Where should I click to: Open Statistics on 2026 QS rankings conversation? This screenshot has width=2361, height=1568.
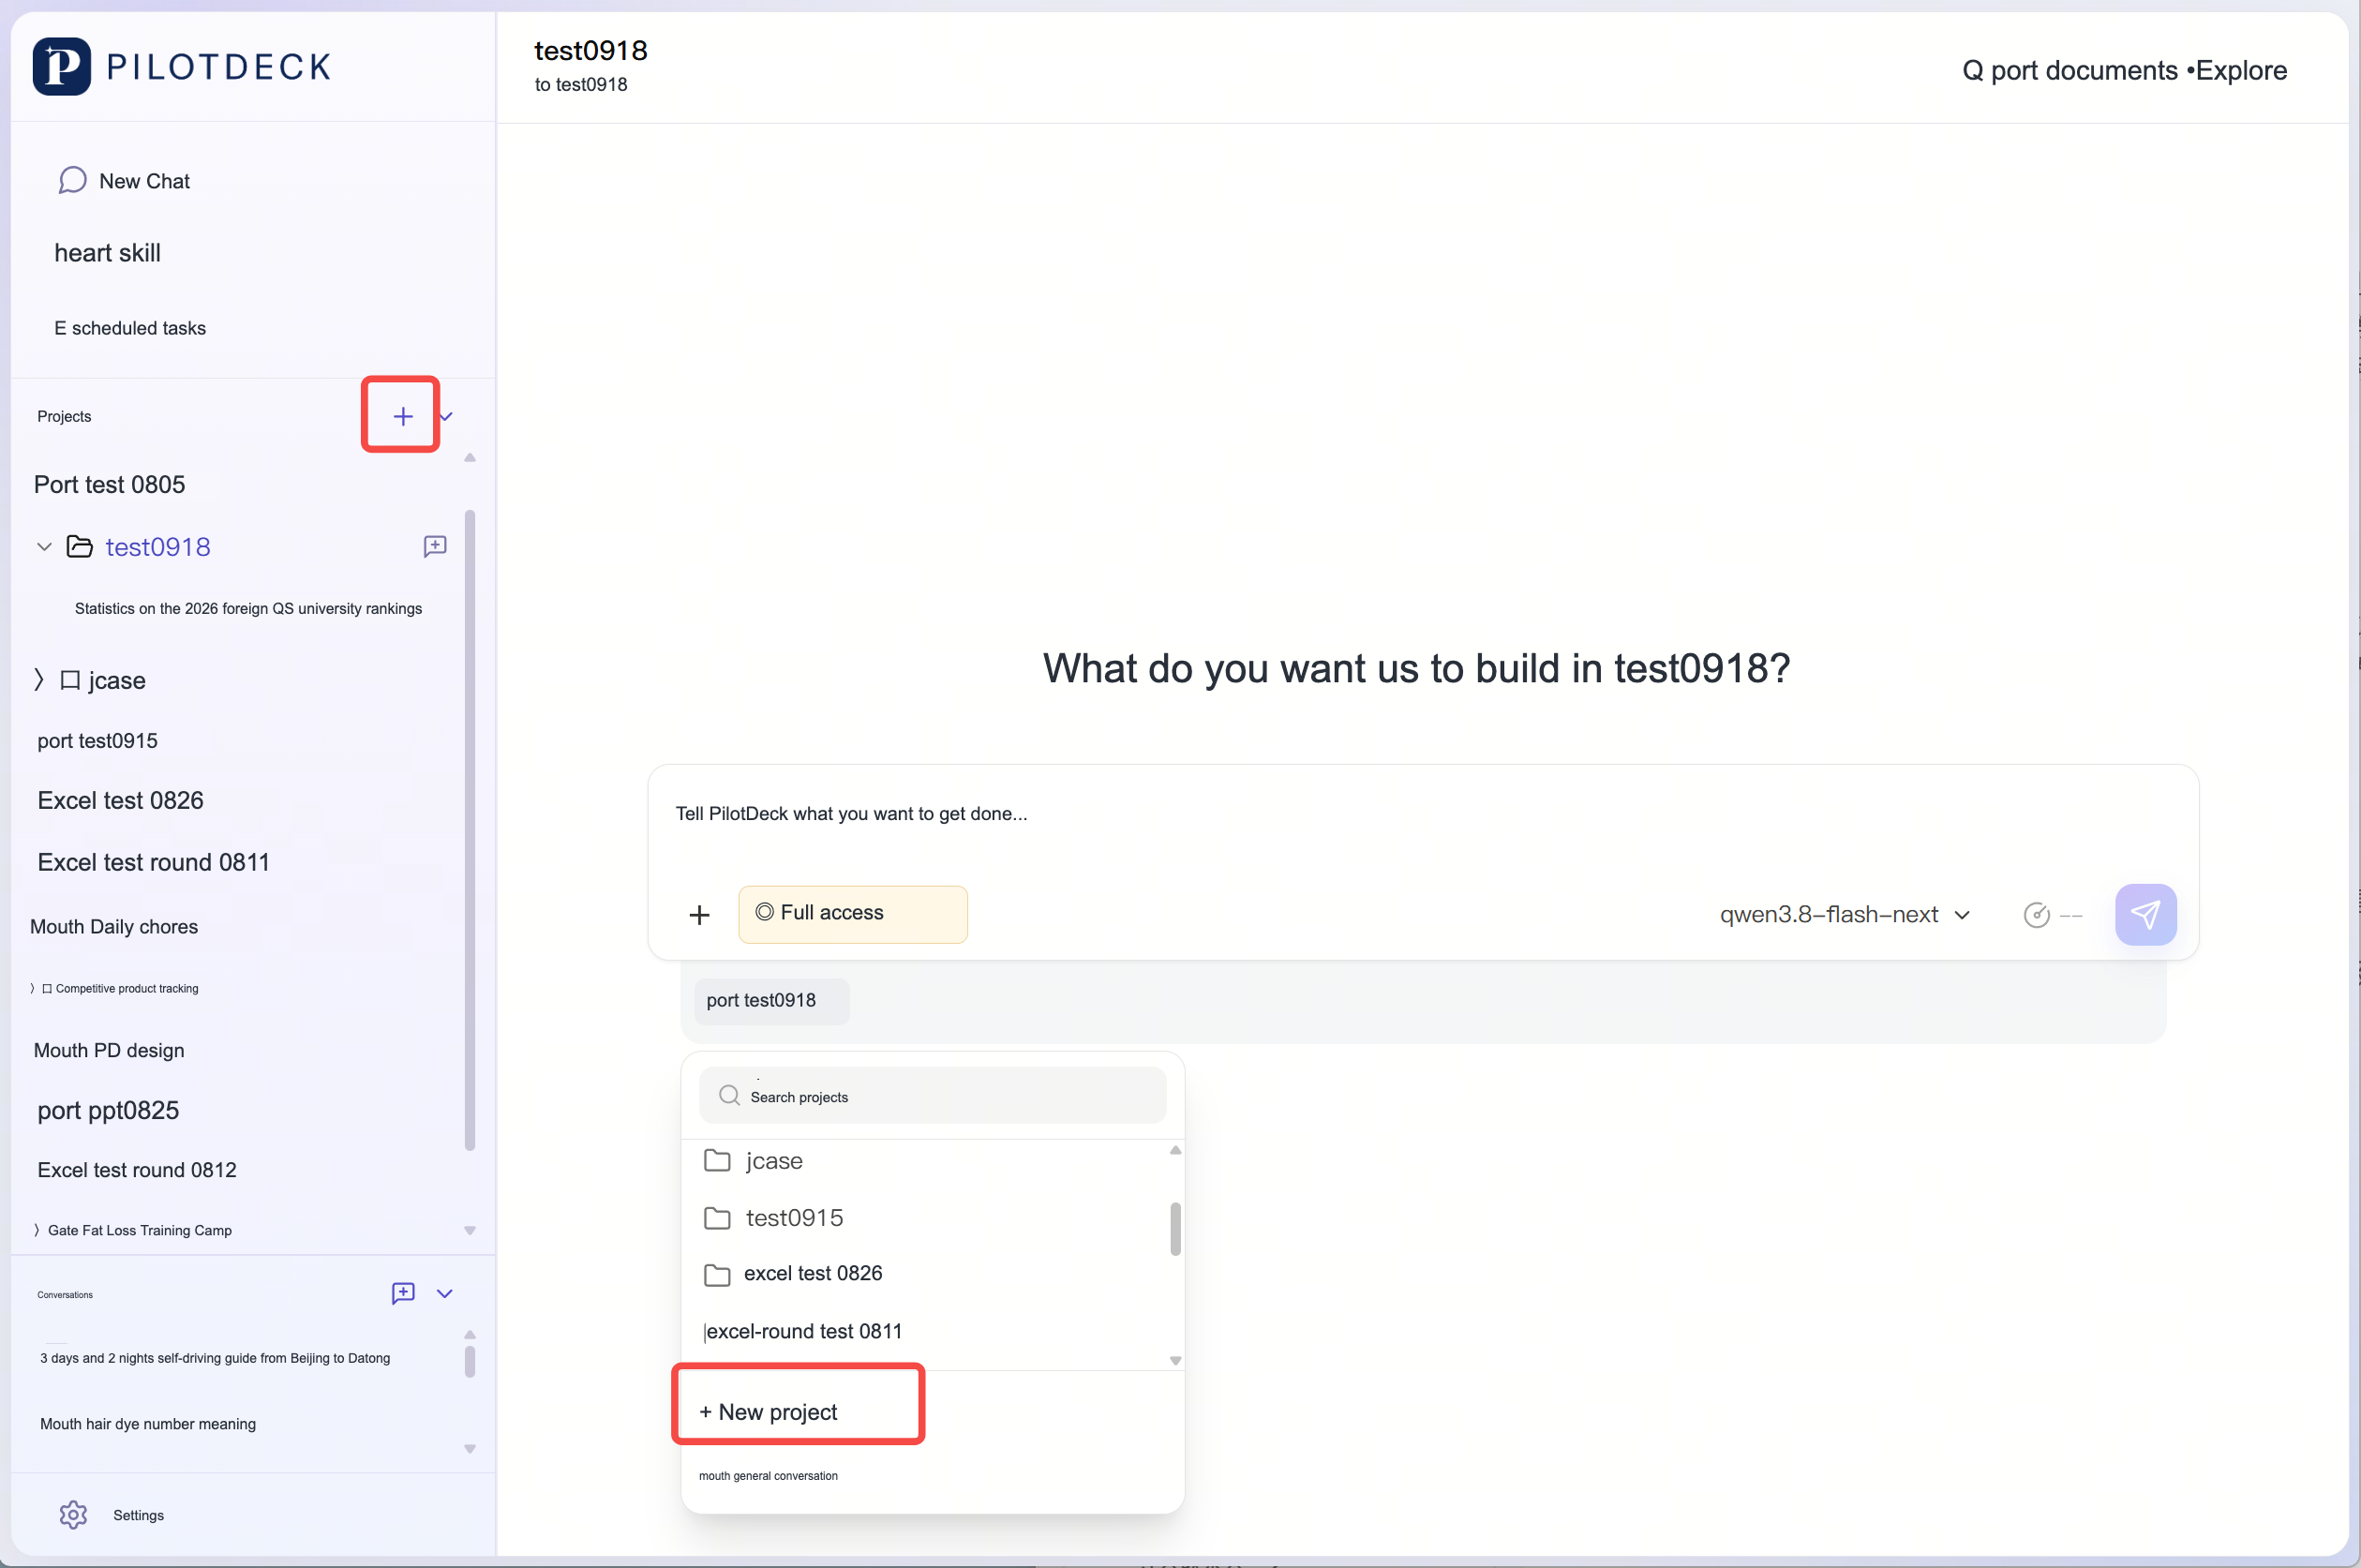tap(248, 608)
